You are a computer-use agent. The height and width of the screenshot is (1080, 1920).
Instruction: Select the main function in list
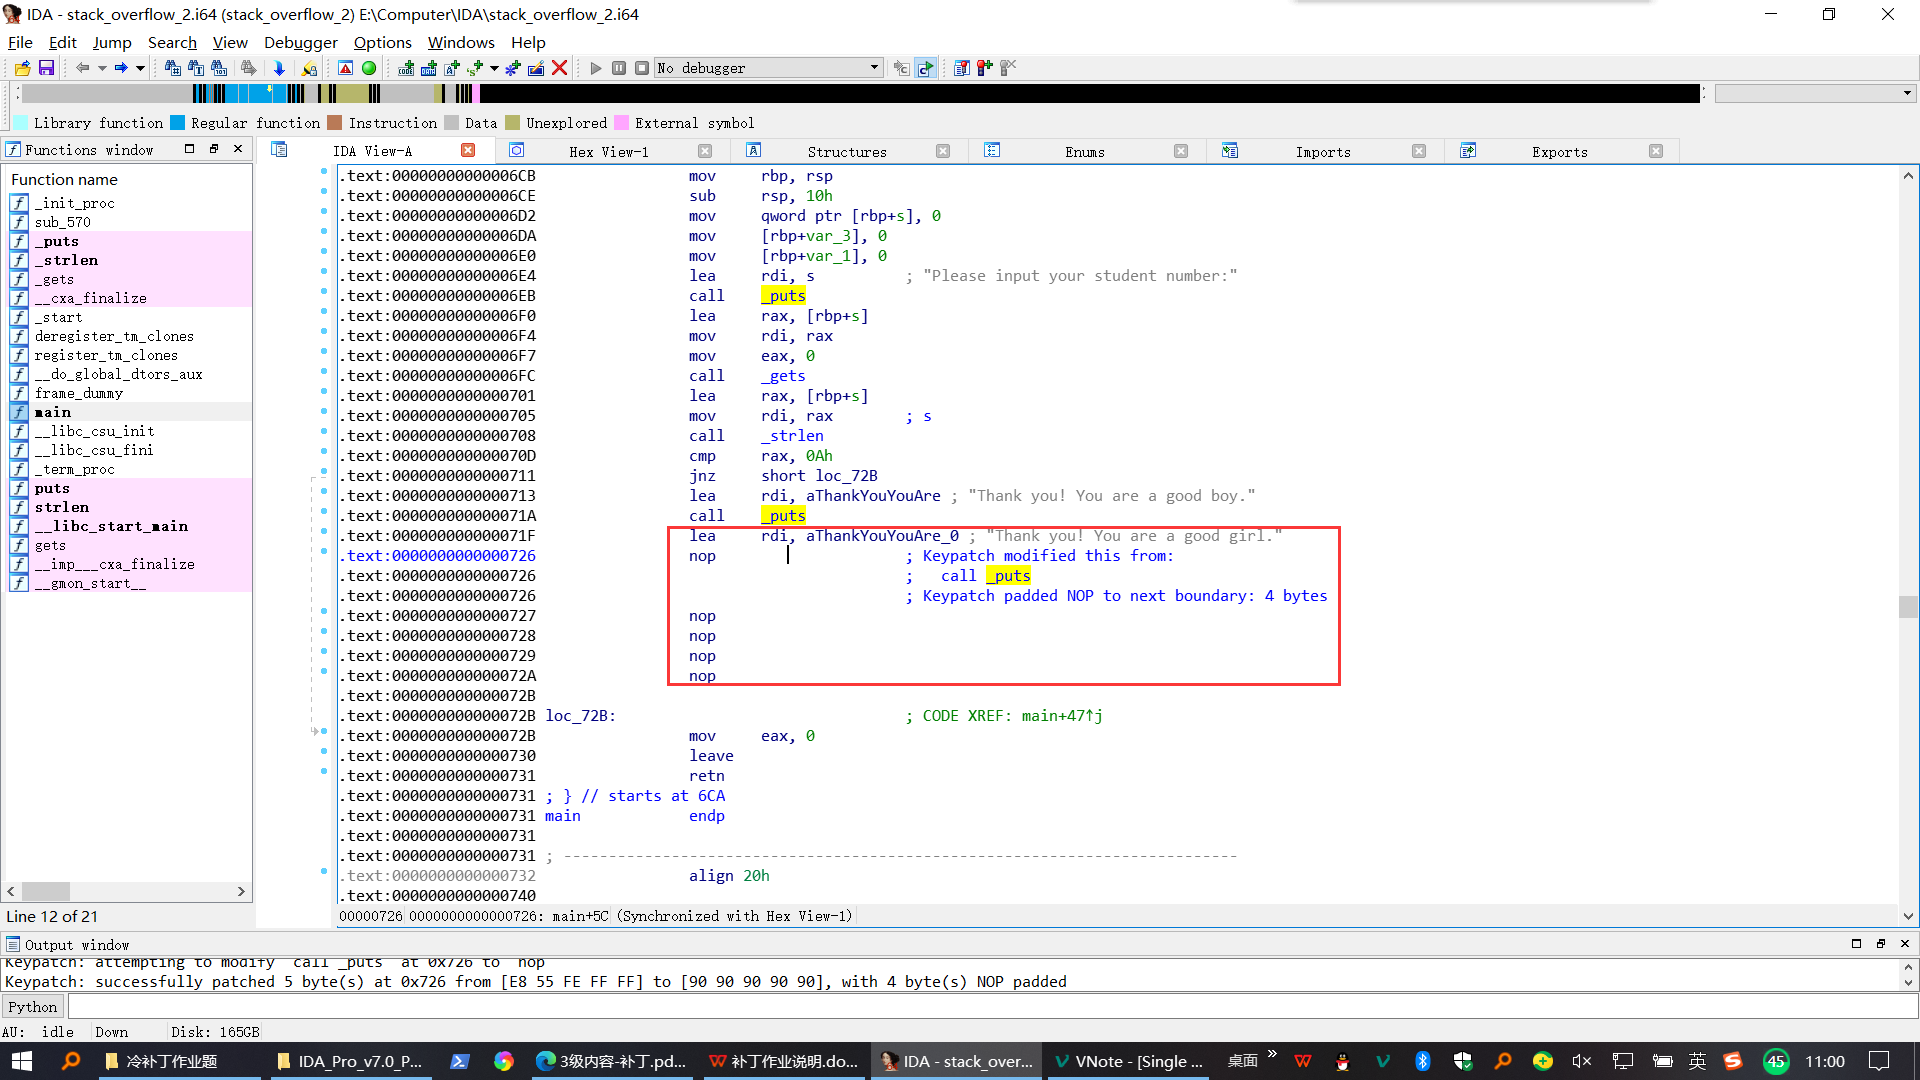tap(53, 412)
